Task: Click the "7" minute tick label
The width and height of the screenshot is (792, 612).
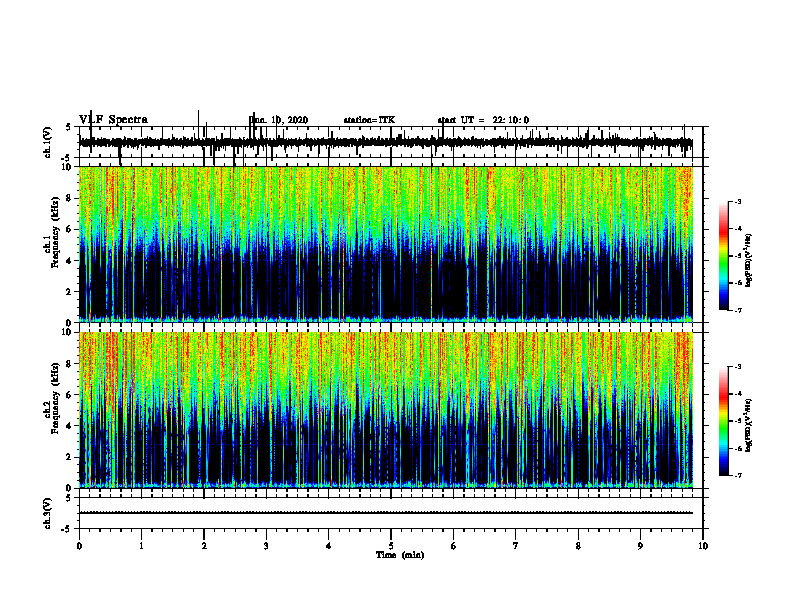Action: pos(516,546)
